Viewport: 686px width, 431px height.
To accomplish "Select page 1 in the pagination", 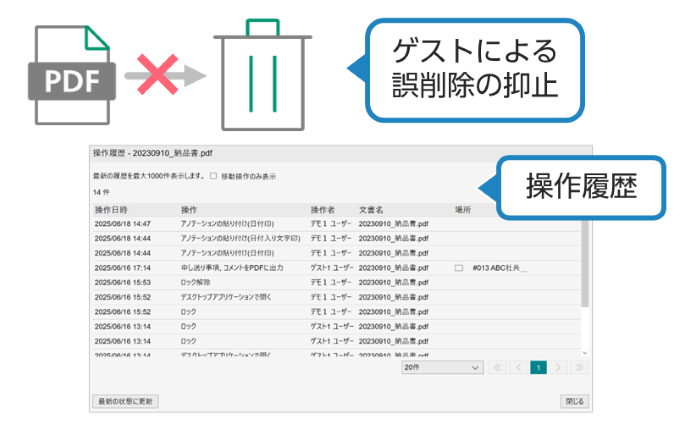I will click(x=539, y=367).
